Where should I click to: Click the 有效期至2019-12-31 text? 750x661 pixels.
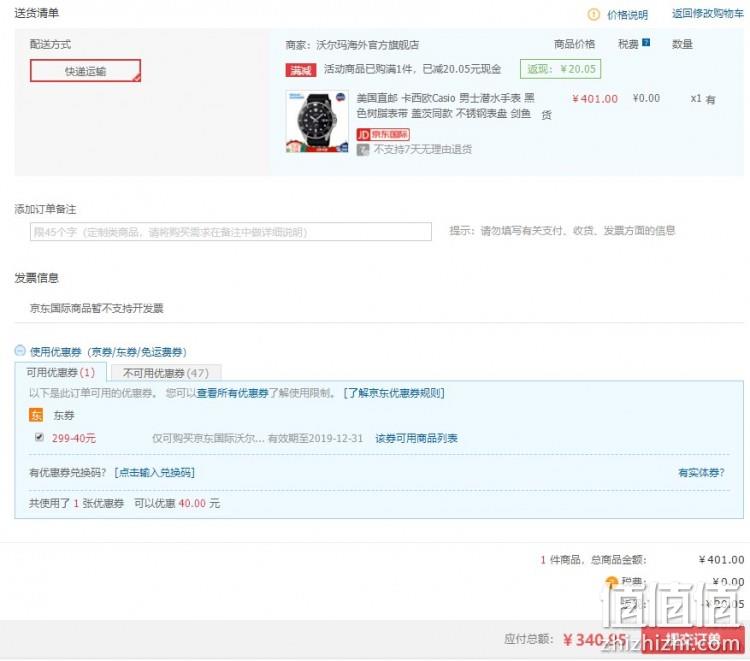click(x=315, y=438)
